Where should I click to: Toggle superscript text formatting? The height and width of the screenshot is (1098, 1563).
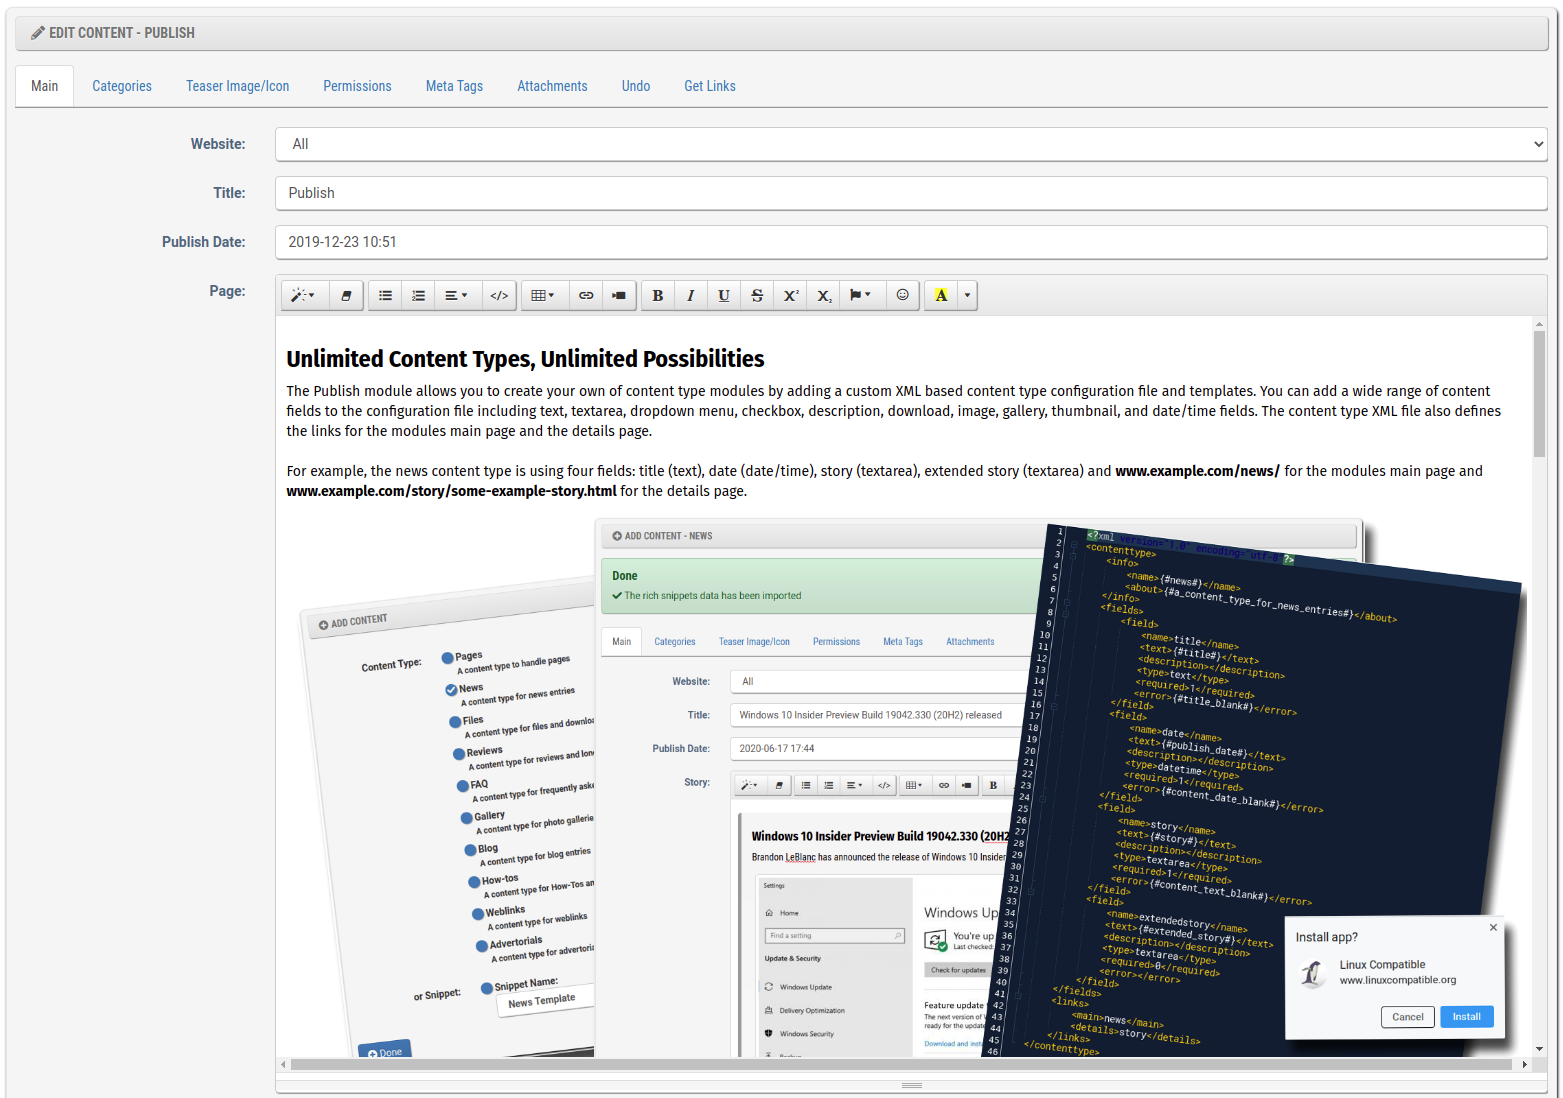790,295
